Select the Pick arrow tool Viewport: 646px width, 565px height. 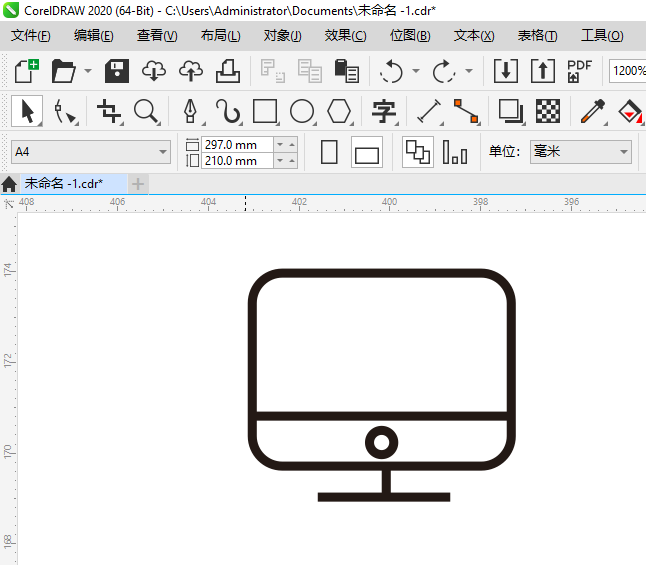click(x=27, y=111)
